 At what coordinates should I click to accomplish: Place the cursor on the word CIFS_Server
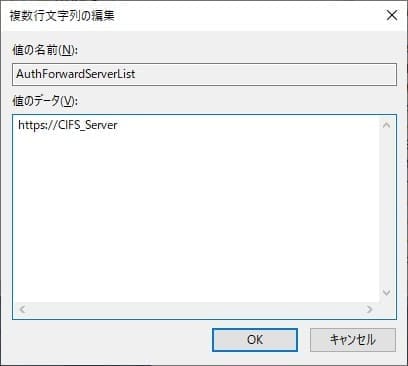point(88,125)
